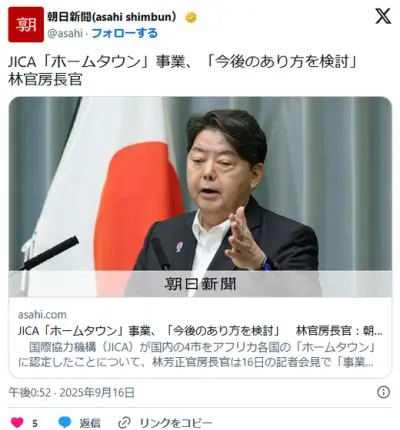The height and width of the screenshot is (430, 400).
Task: Click the フォローする follow link
Action: [x=125, y=33]
